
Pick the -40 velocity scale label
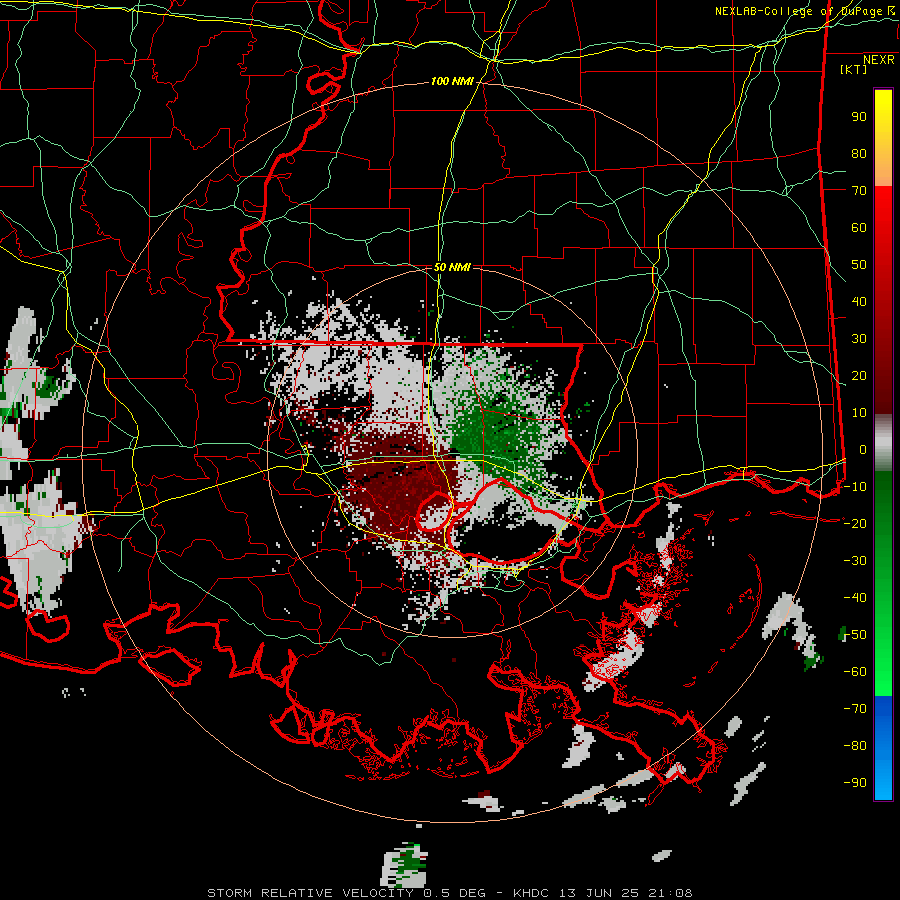click(855, 598)
